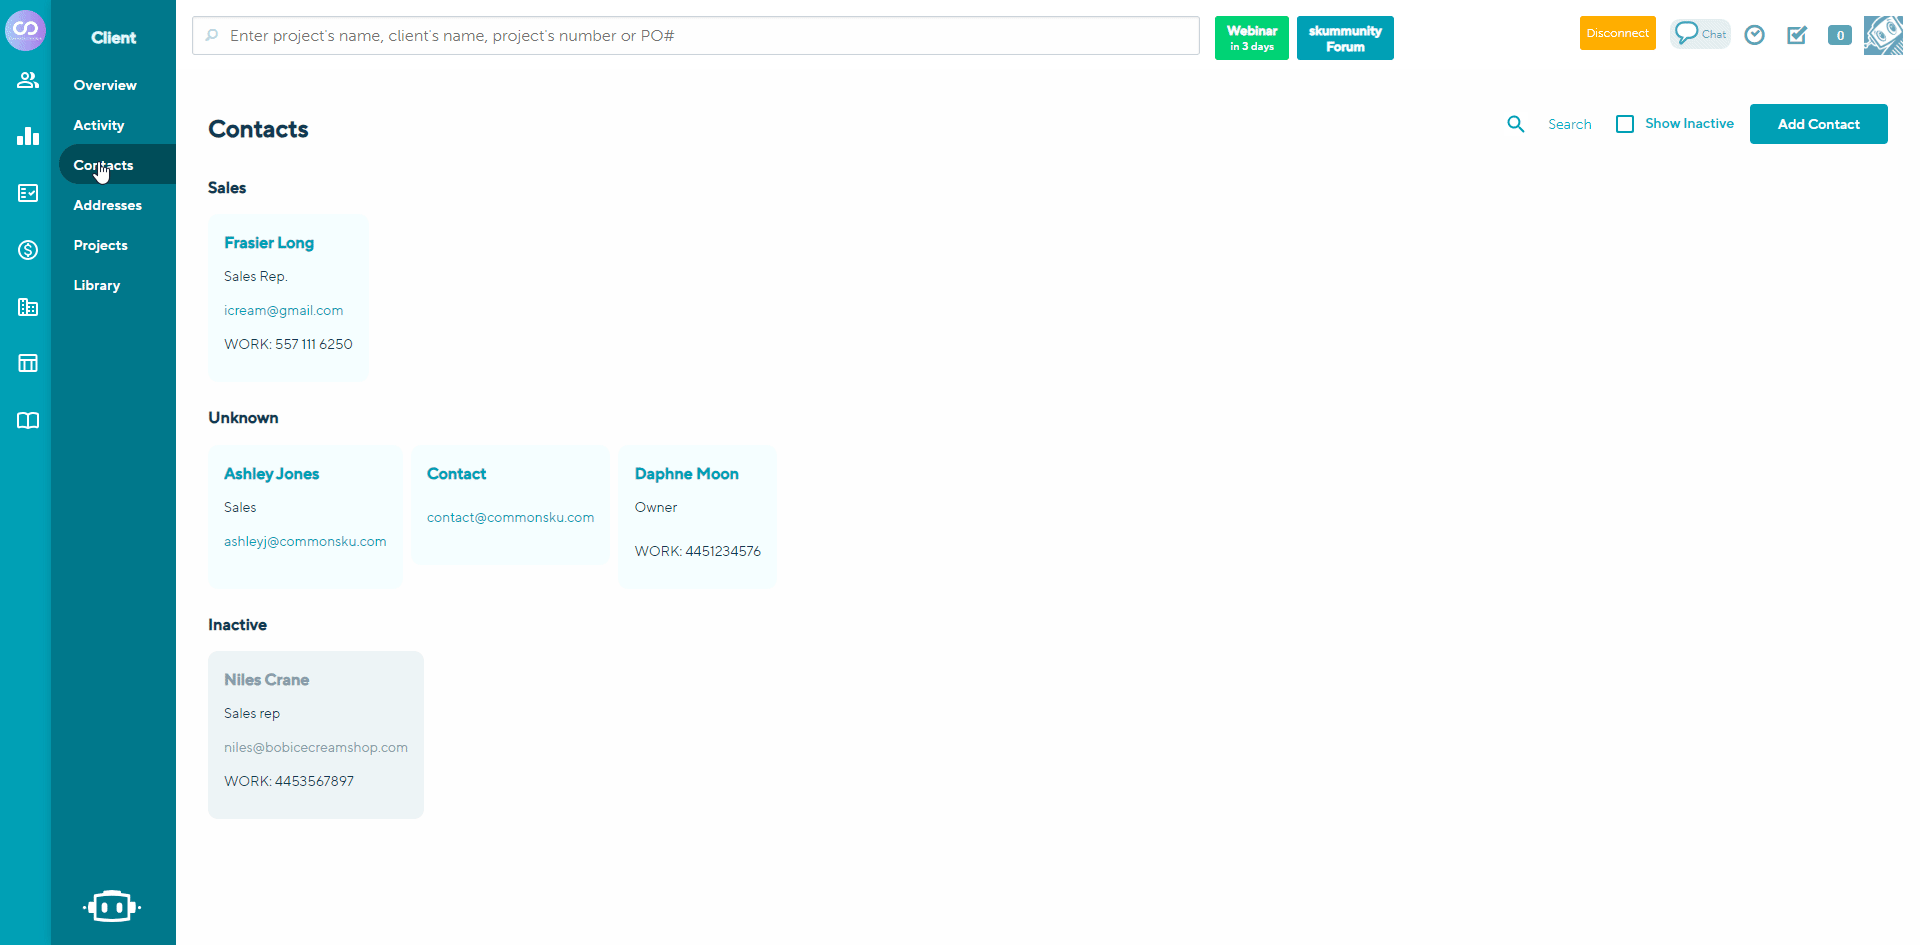
Task: Open tasks via the checkmark icon
Action: [x=1797, y=35]
